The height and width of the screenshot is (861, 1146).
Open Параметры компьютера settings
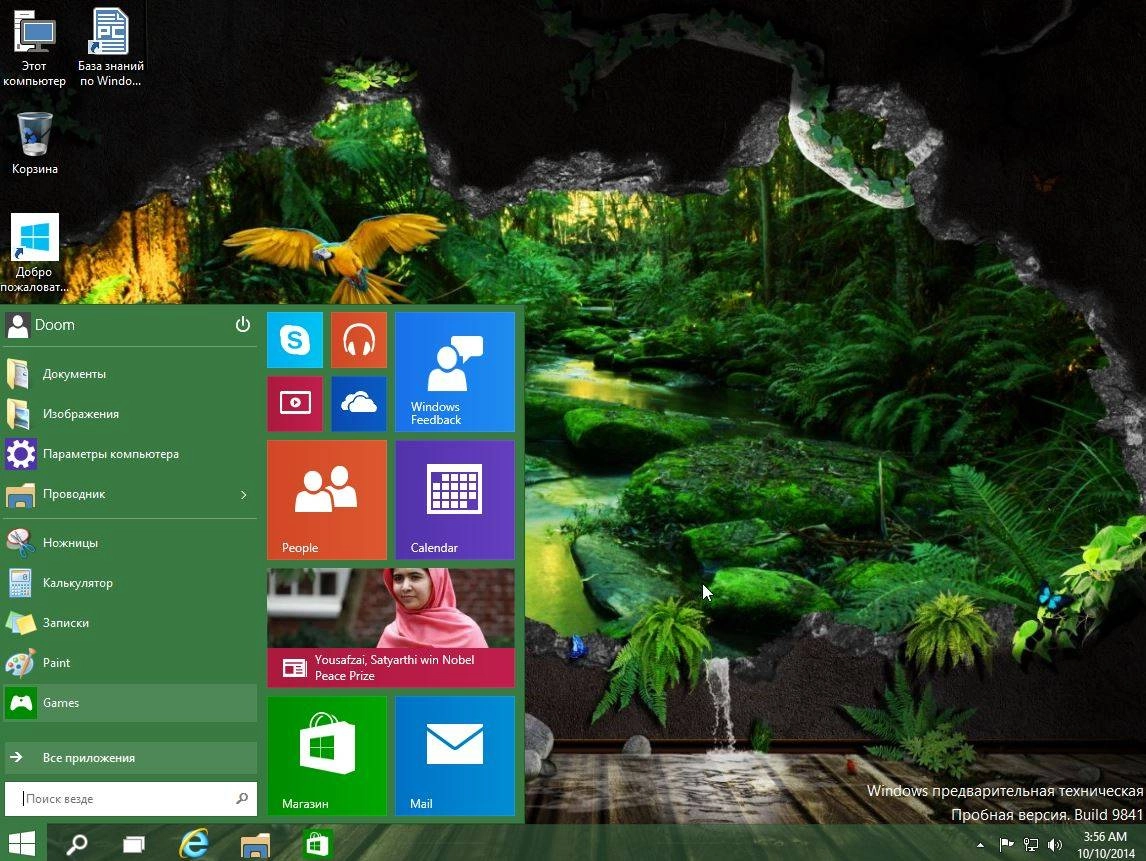coord(130,454)
